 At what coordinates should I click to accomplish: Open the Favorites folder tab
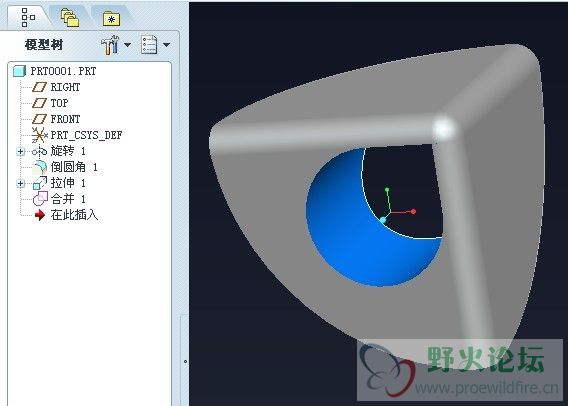tap(111, 18)
